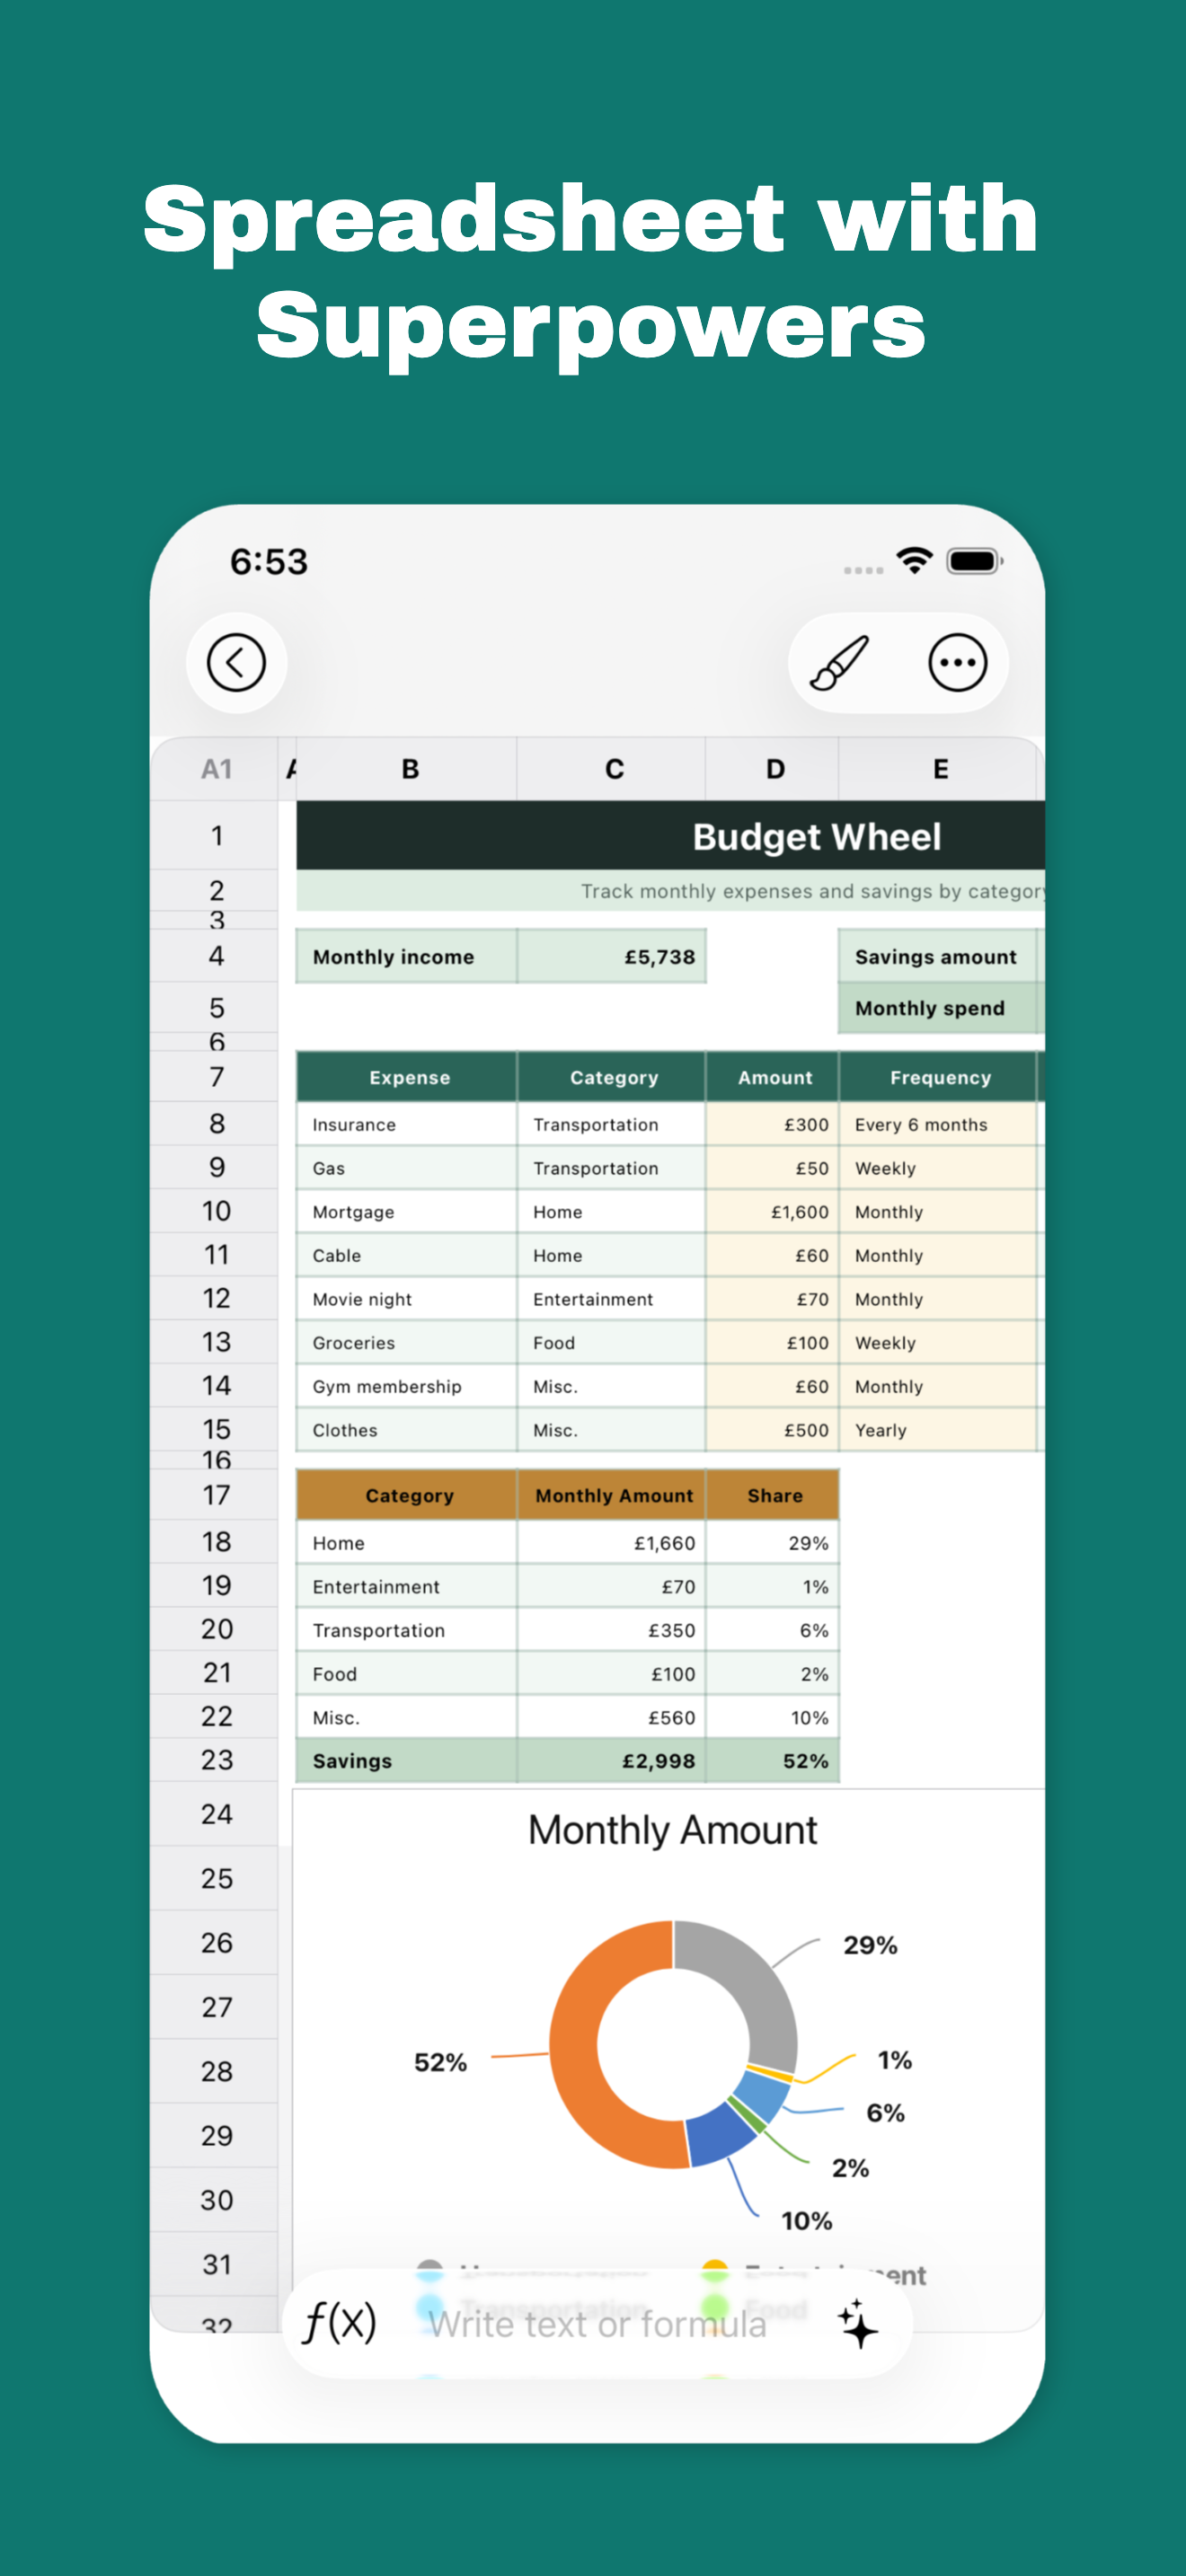
Task: Select the Entertainment category in summary table
Action: (407, 1586)
